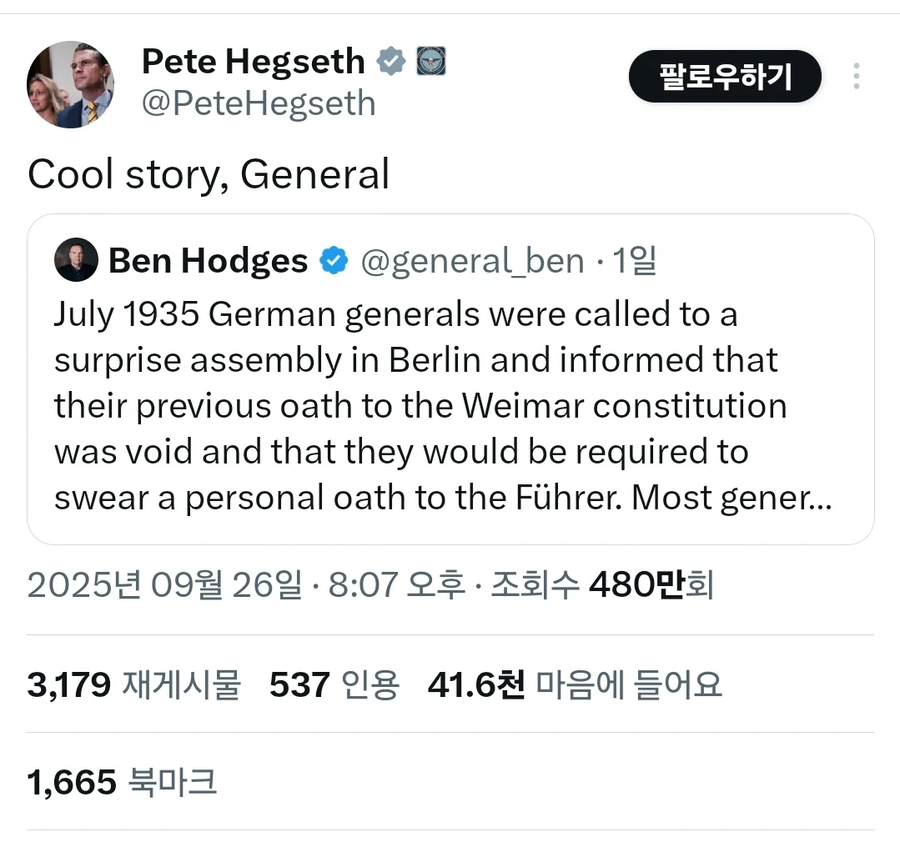Click Ben Hodges' small avatar in quoted post
Viewport: 900px width, 847px height.
click(76, 260)
